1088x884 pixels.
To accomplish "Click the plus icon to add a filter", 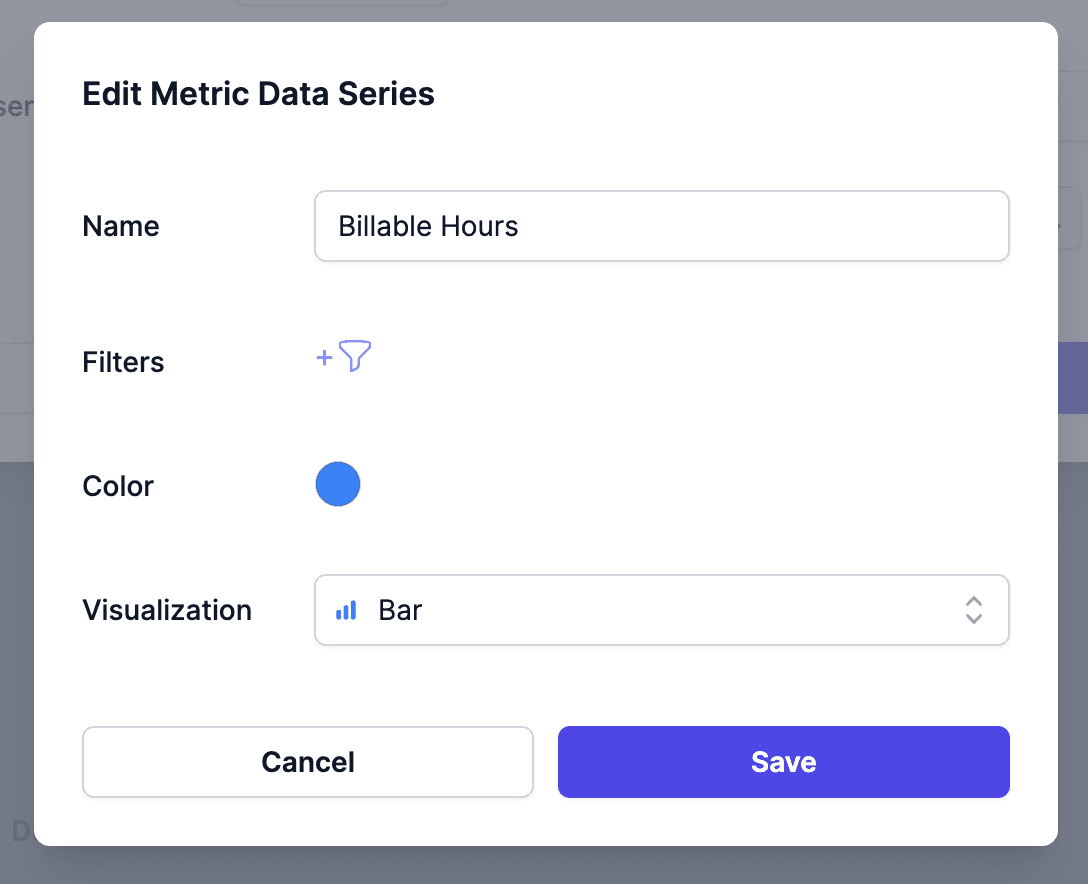I will (324, 357).
